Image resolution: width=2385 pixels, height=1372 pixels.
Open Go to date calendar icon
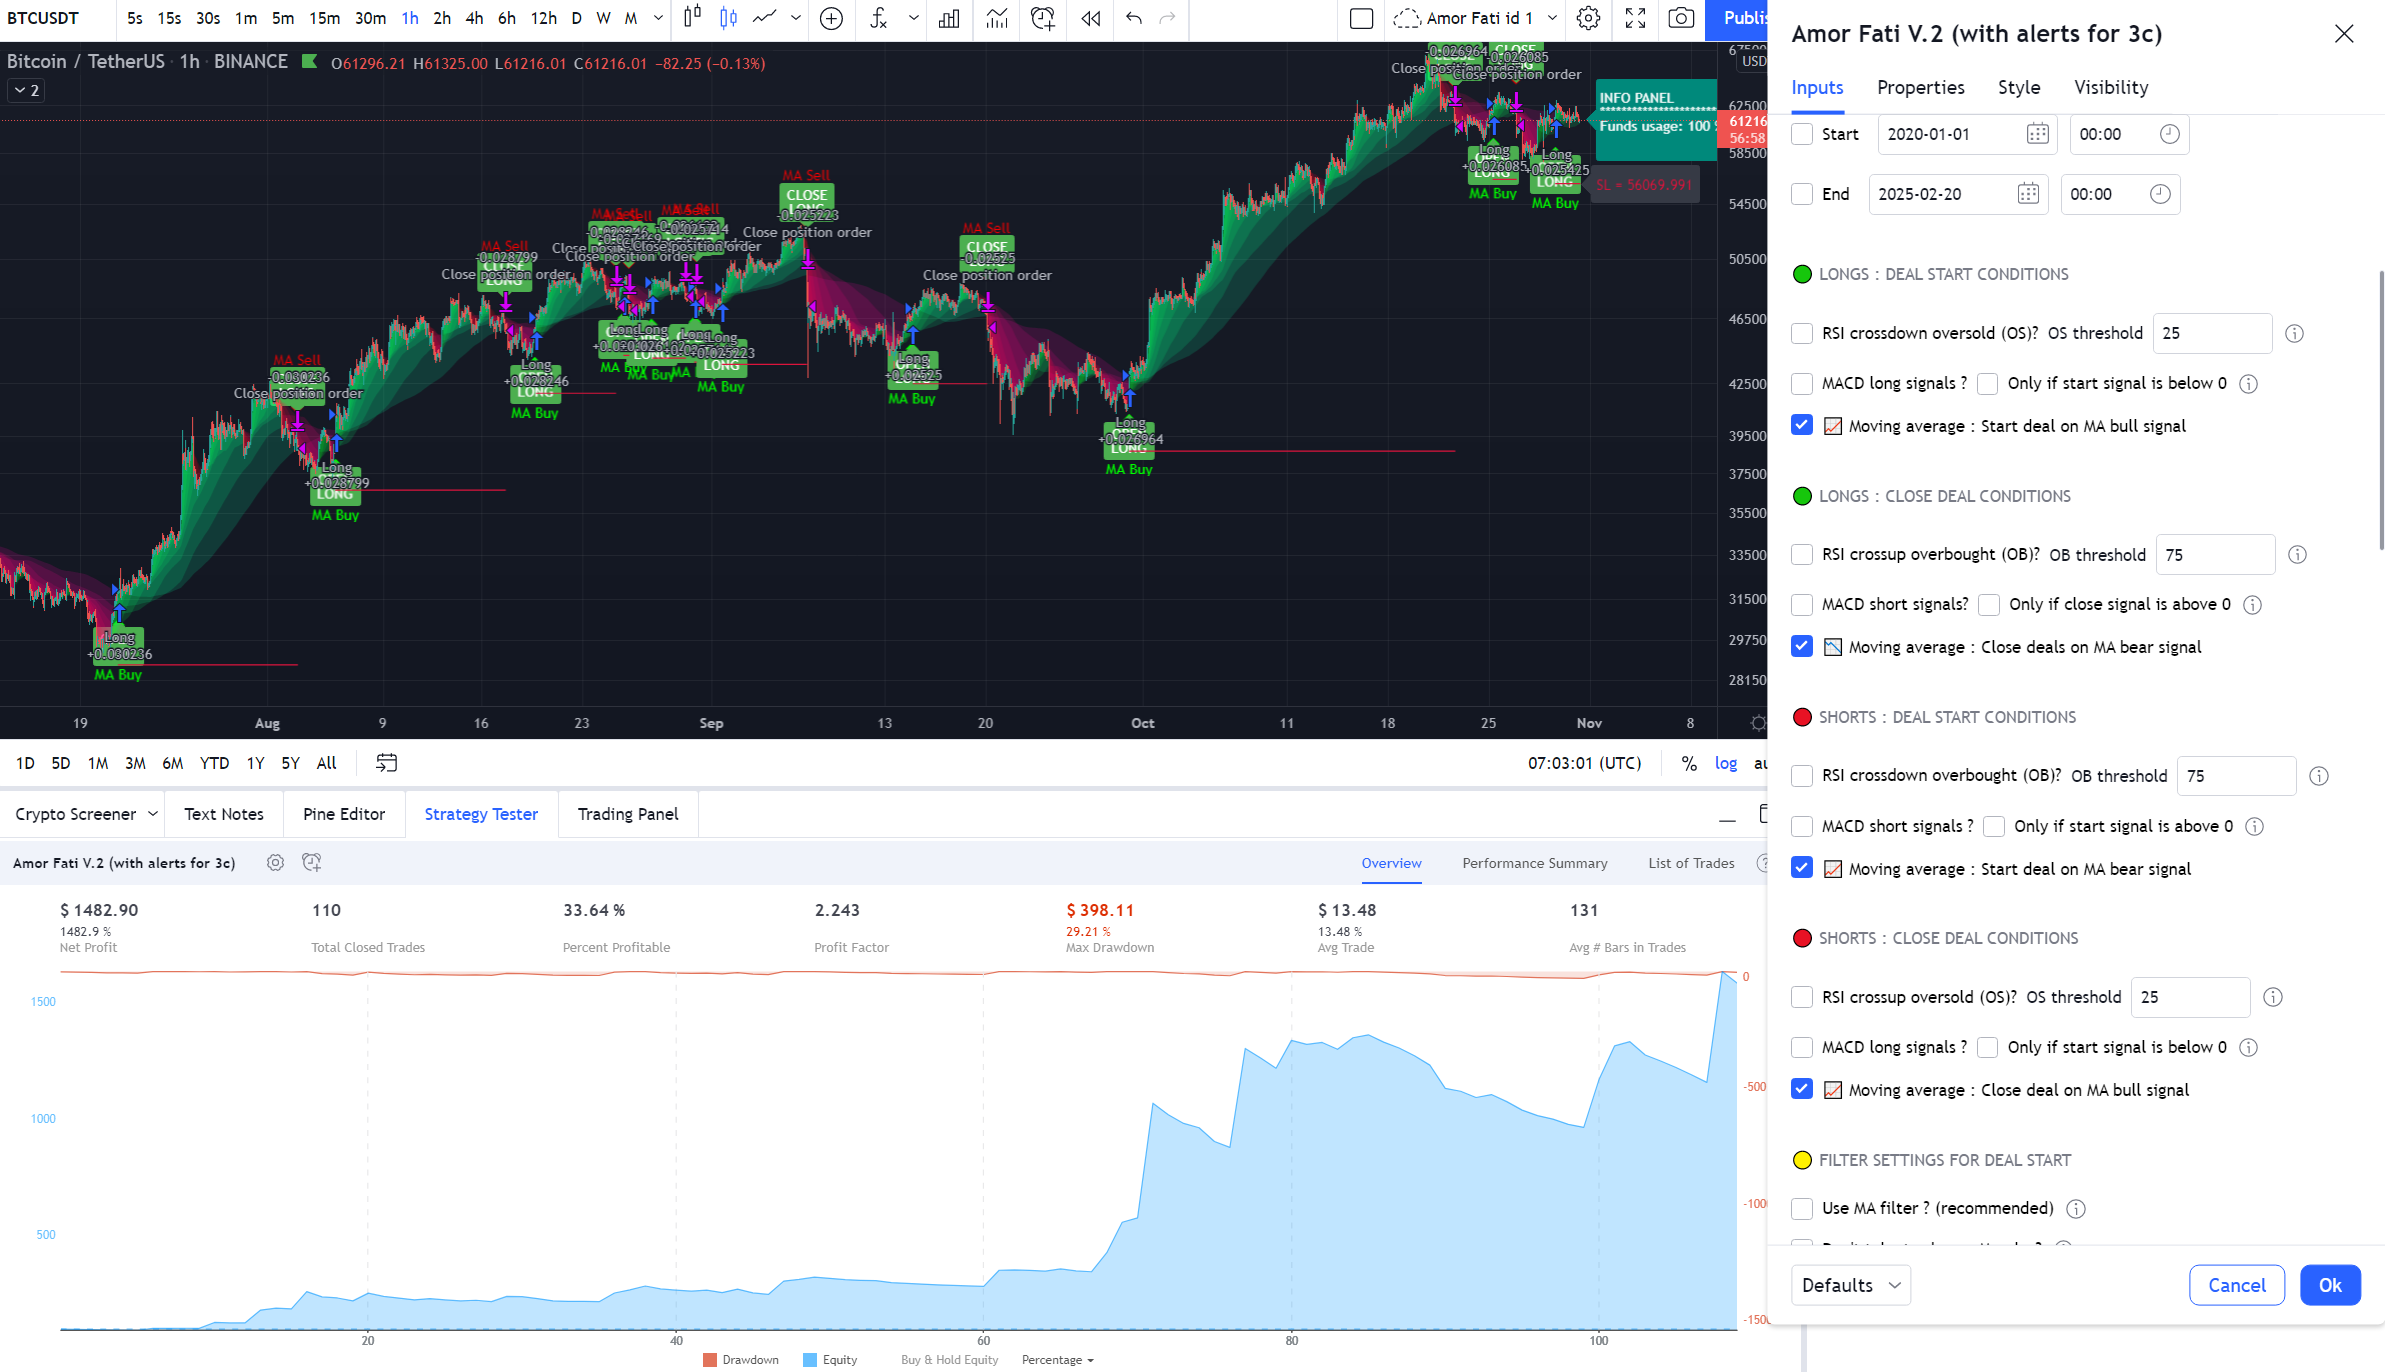(x=386, y=763)
